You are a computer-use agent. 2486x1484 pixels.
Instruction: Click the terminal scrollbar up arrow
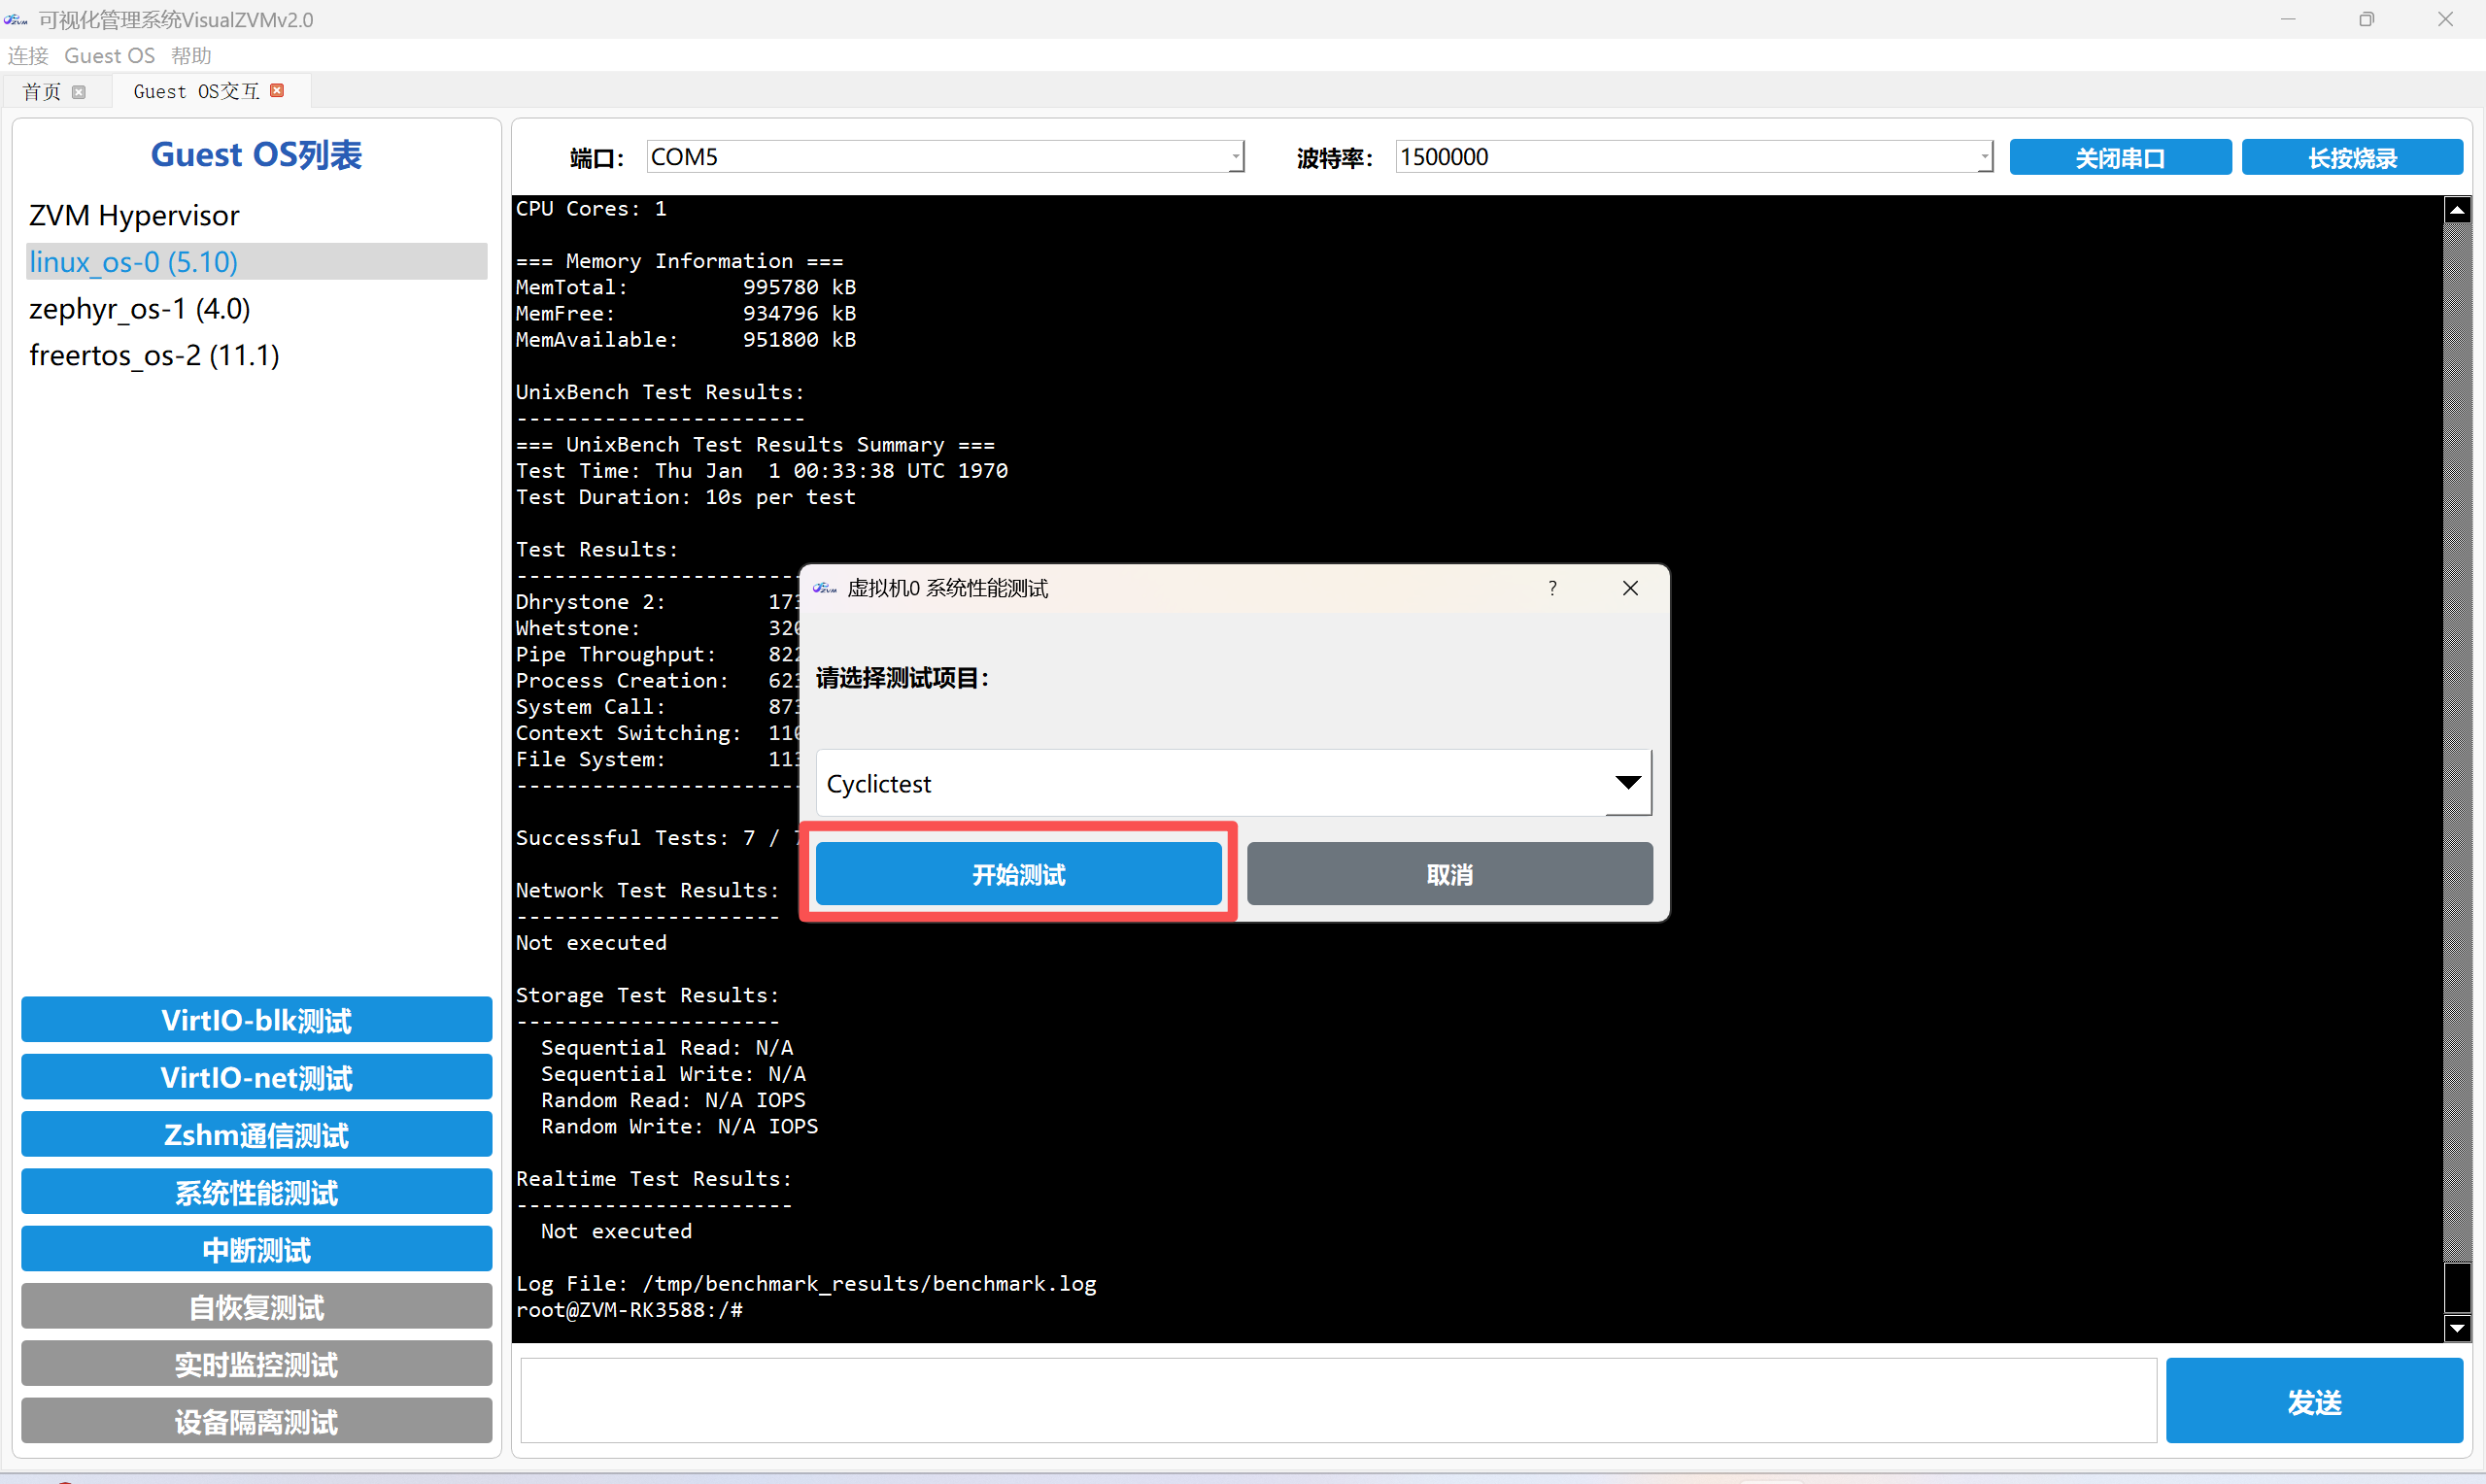(x=2457, y=210)
